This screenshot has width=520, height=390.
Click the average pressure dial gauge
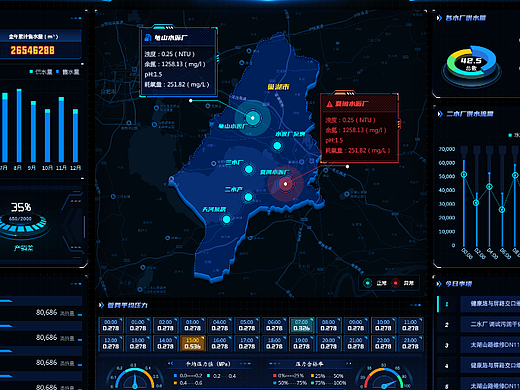pyautogui.click(x=135, y=378)
